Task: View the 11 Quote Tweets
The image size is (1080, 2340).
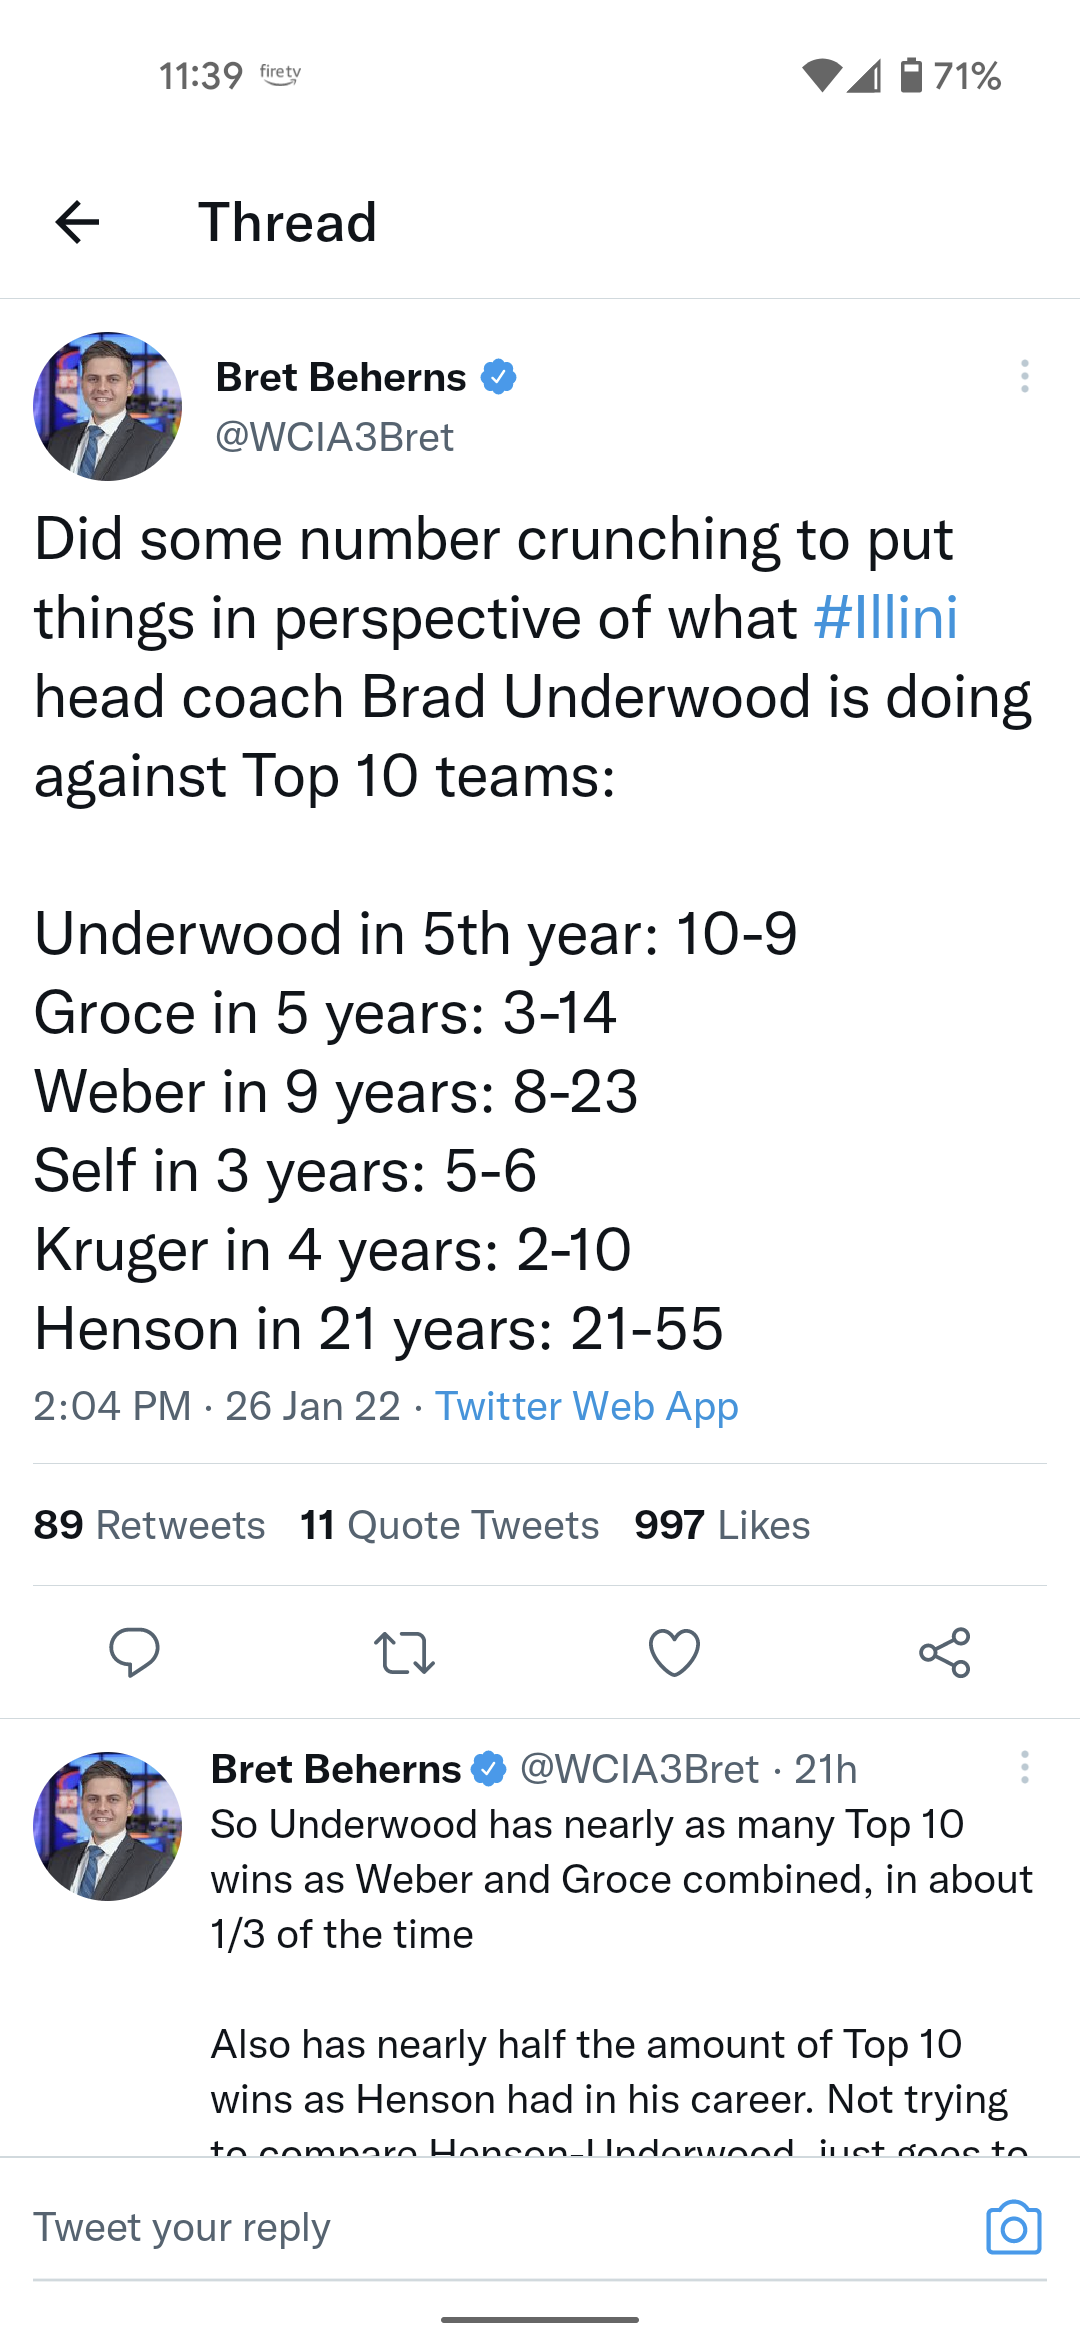Action: click(450, 1525)
